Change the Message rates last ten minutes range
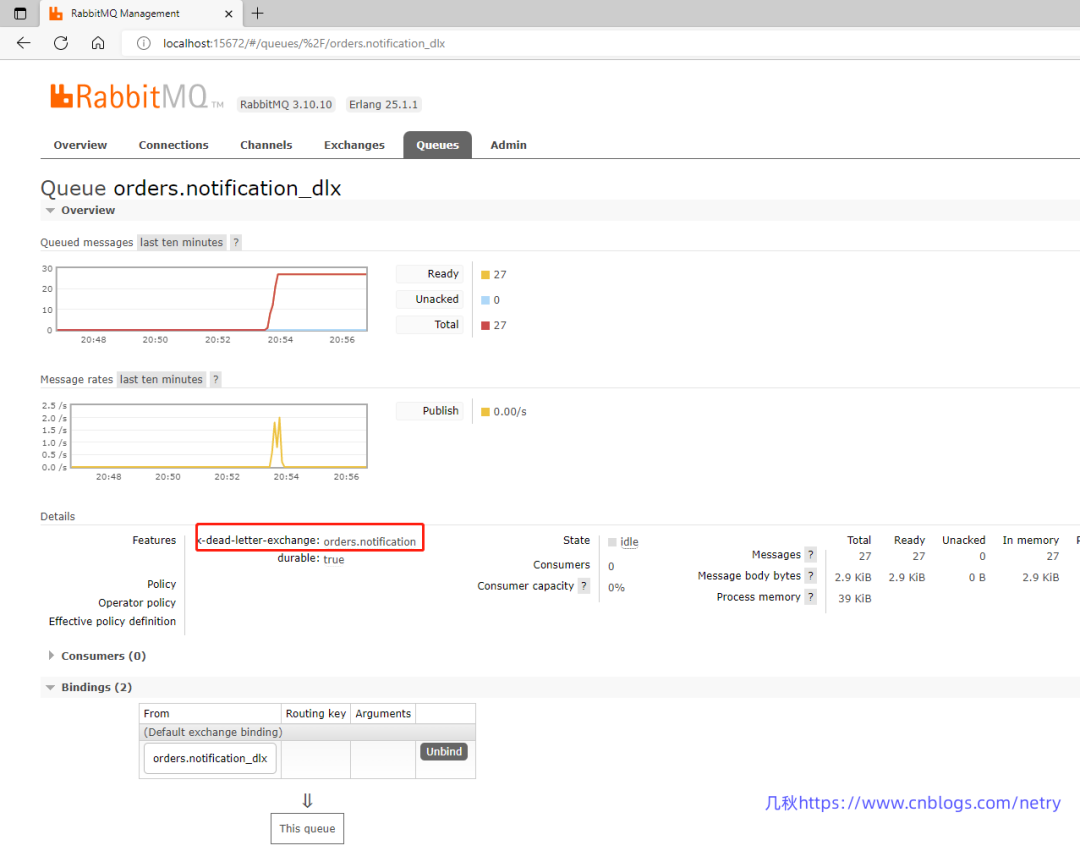This screenshot has width=1080, height=851. (161, 379)
